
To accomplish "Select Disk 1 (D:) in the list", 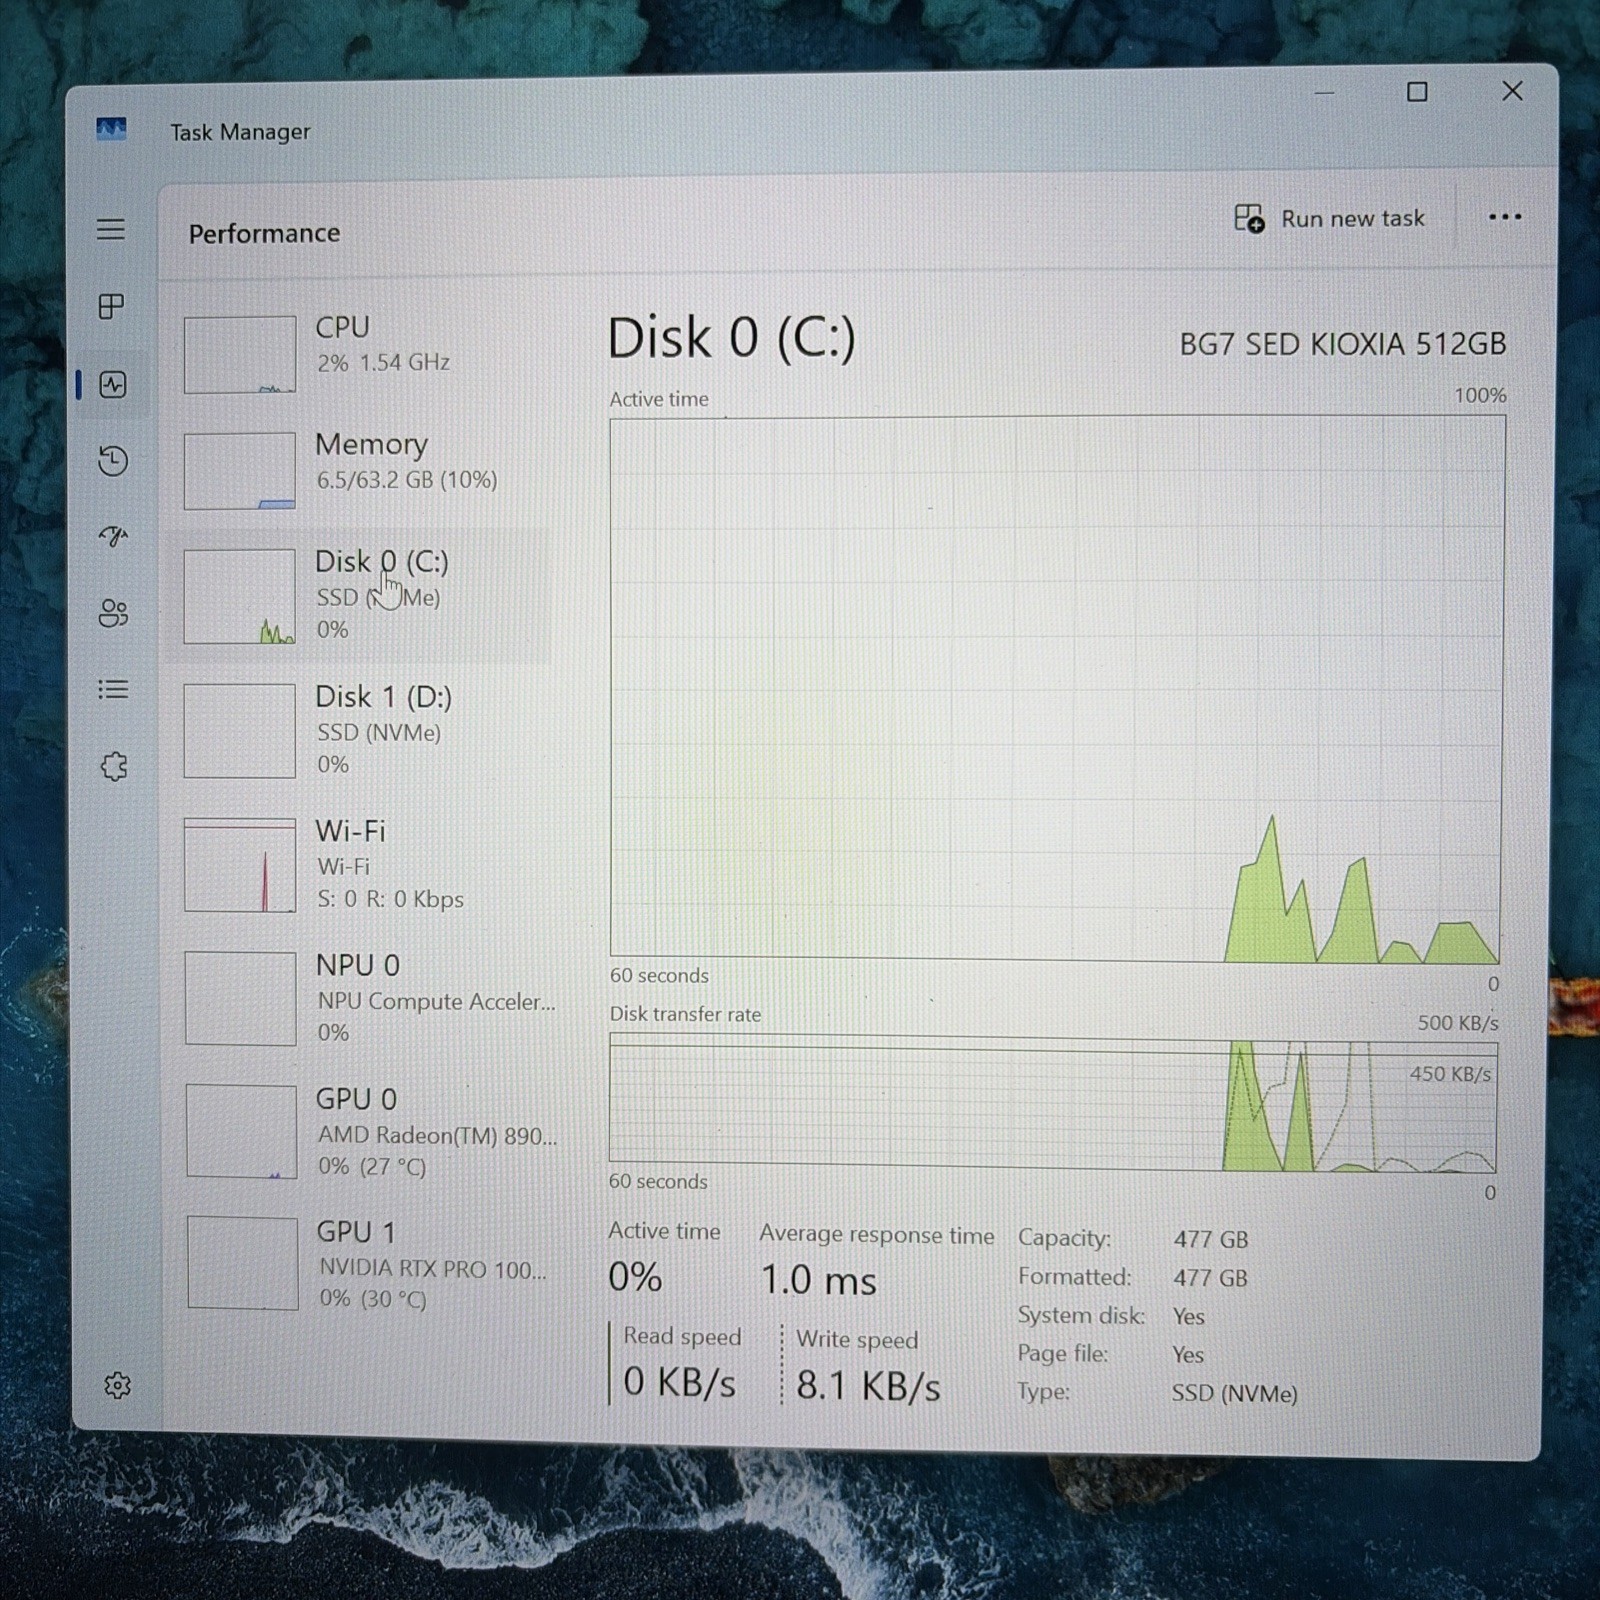I will tap(360, 730).
